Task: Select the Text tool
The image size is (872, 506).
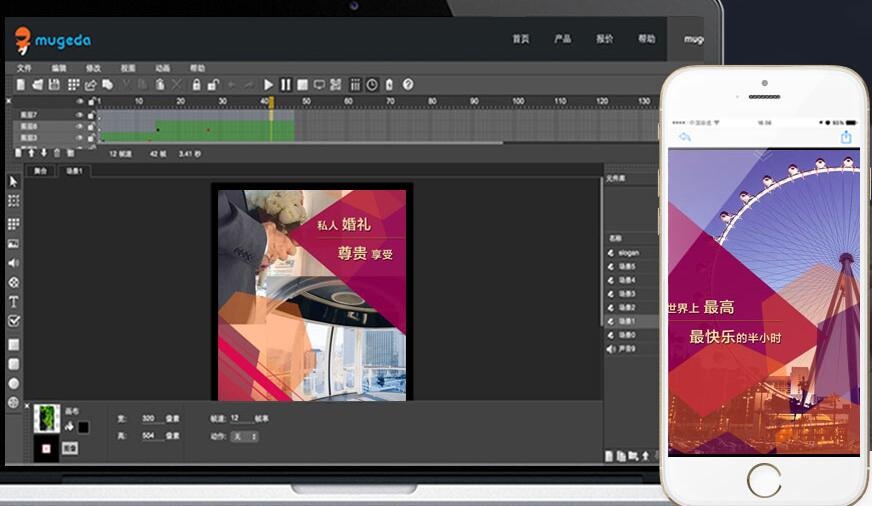Action: (13, 302)
